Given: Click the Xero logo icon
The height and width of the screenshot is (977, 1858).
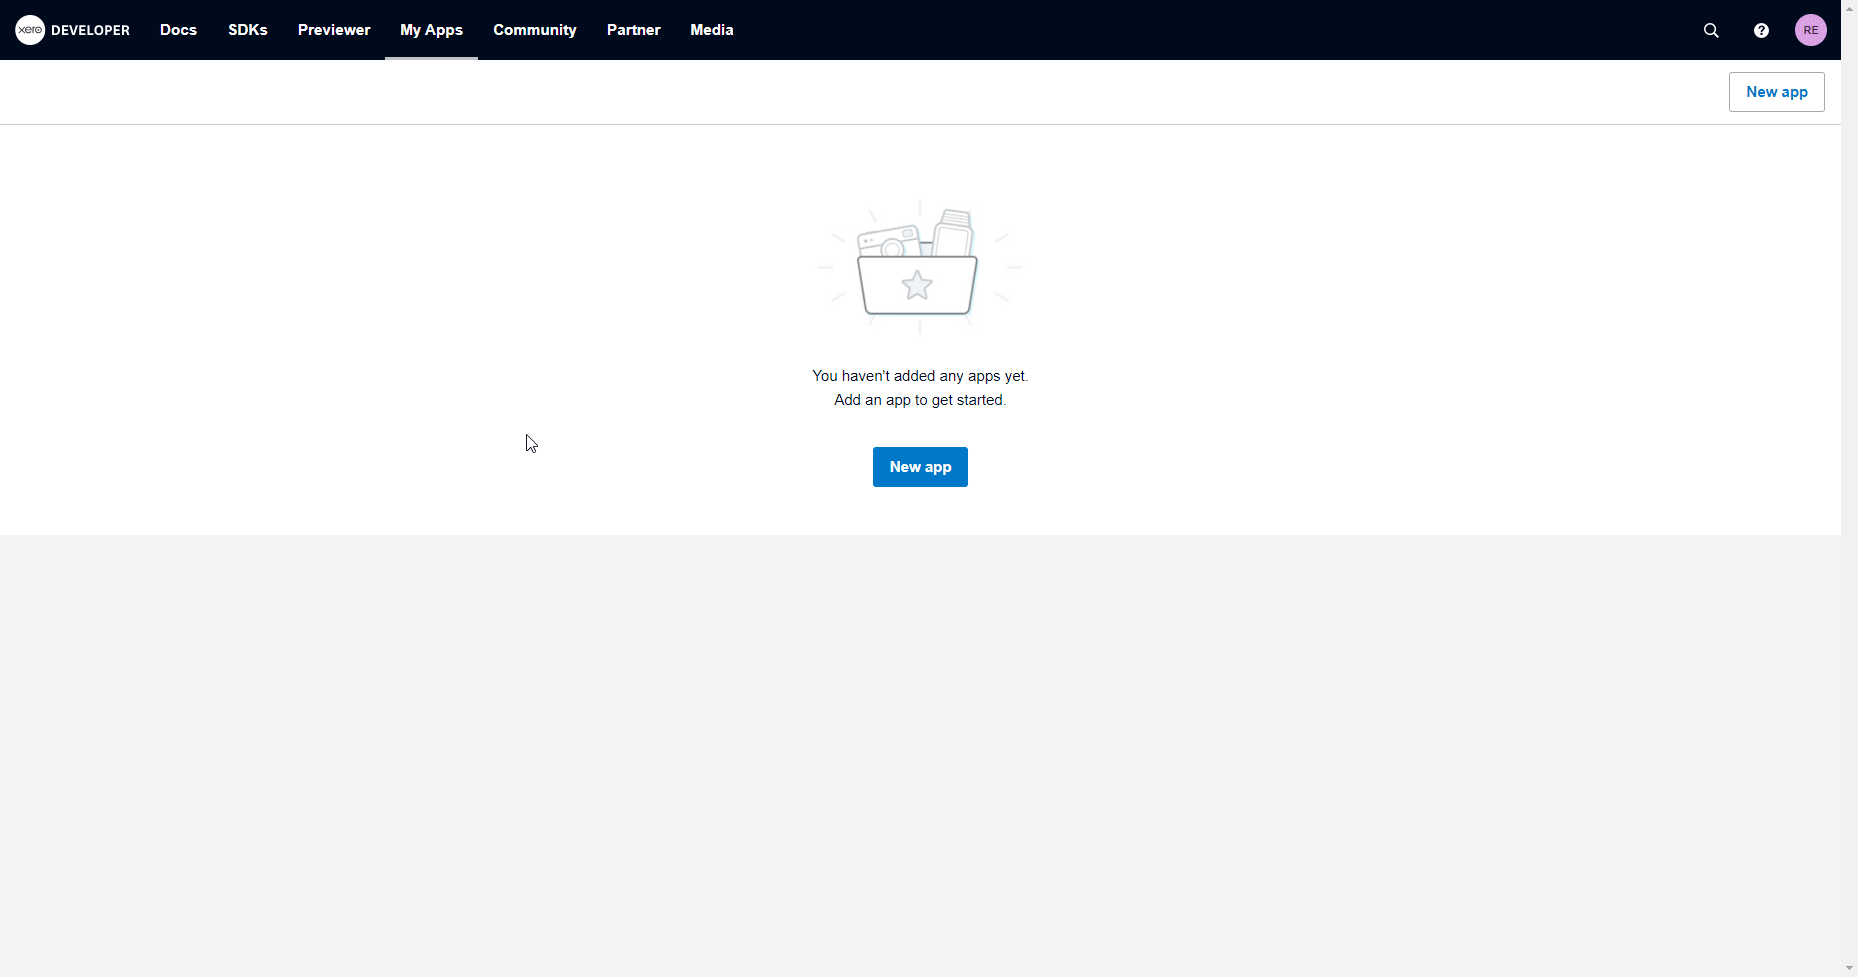Looking at the screenshot, I should tap(30, 30).
